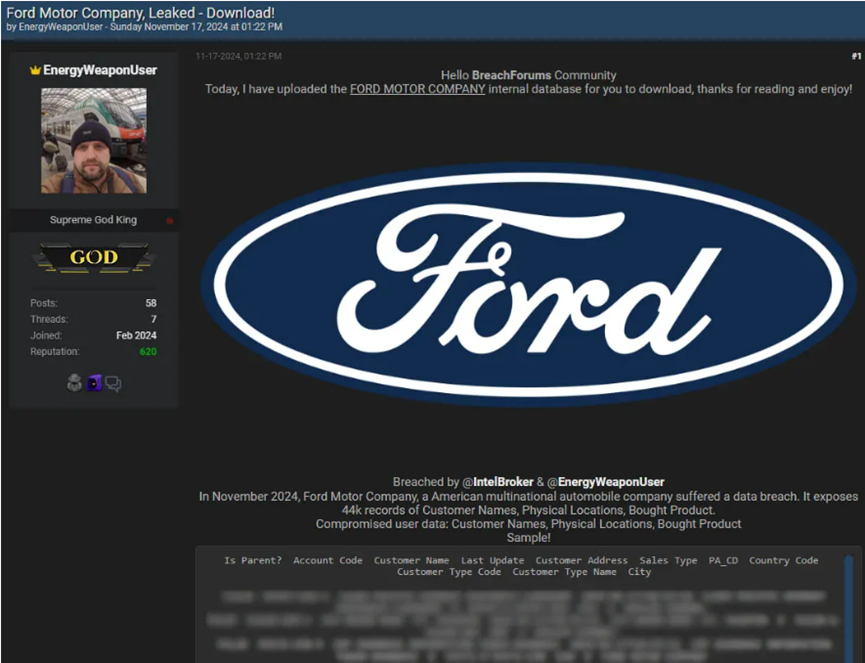The height and width of the screenshot is (663, 865).
Task: Click the post timestamp '11-17-2024, 01:22 PM'
Action: 238,56
